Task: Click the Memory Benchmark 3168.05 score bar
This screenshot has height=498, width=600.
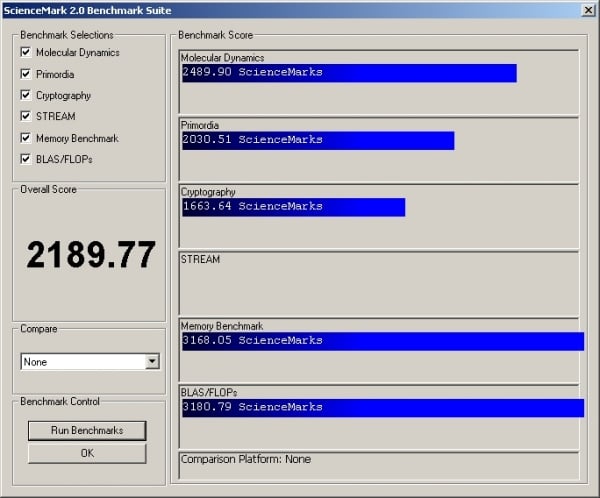Action: click(383, 341)
